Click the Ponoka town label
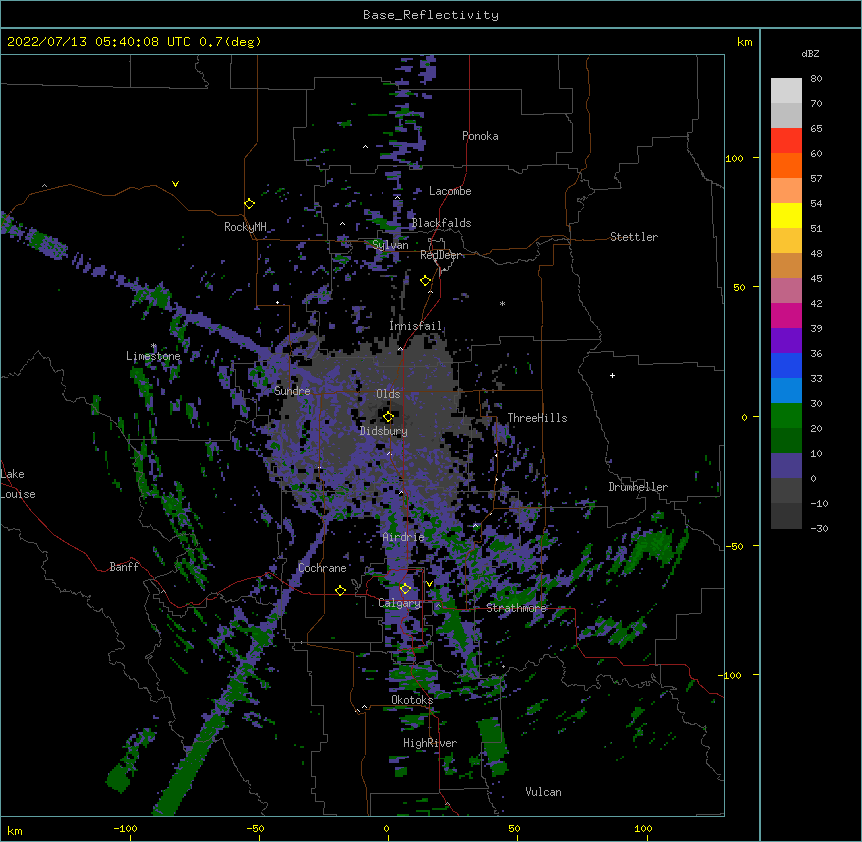The width and height of the screenshot is (862, 842). [x=480, y=136]
